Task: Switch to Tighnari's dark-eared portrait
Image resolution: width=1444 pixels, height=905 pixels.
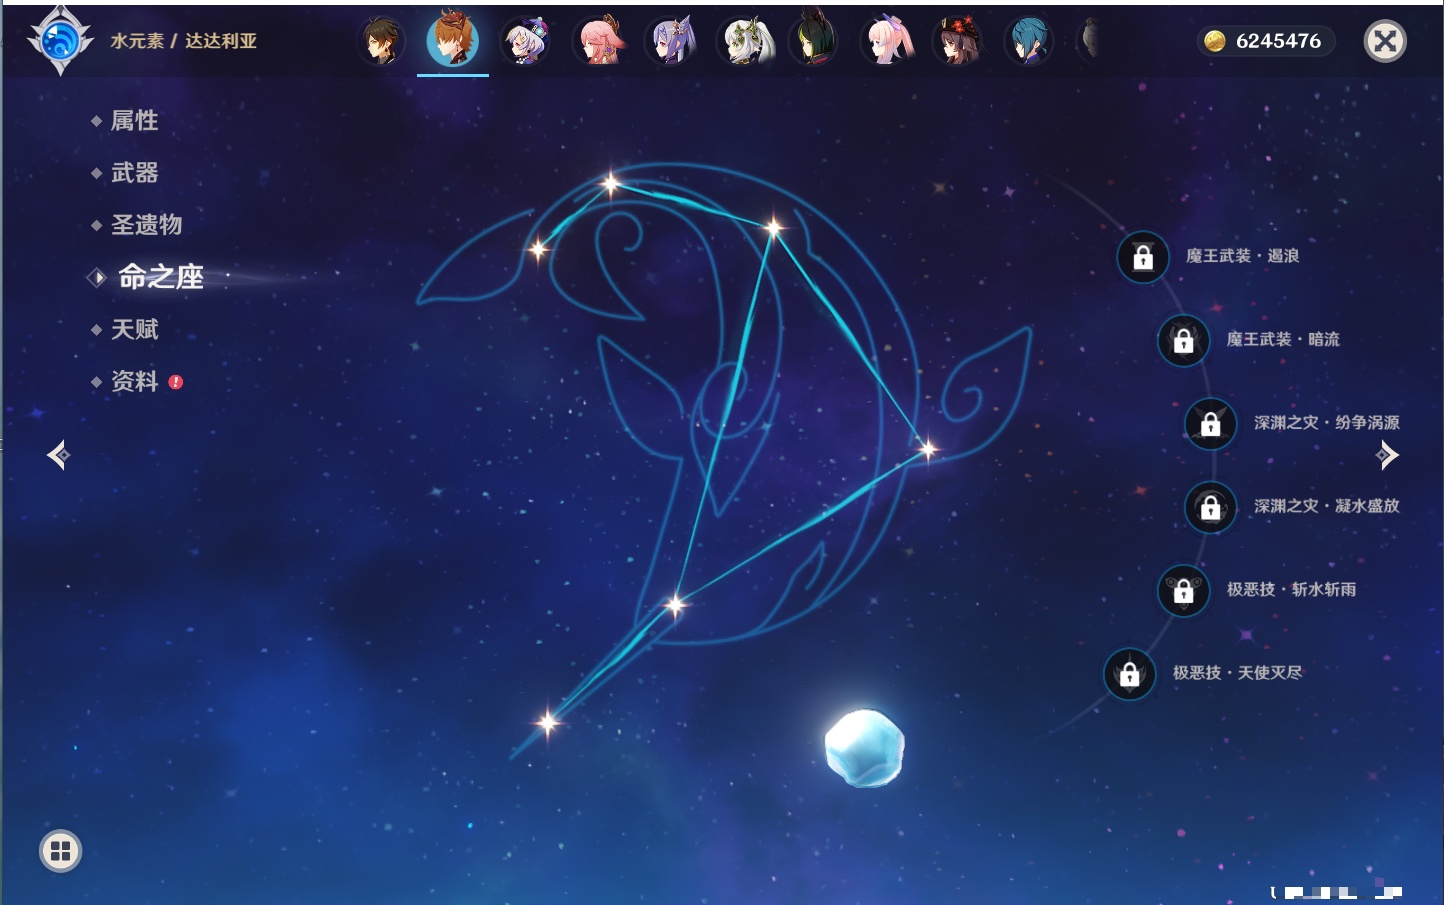Action: tap(814, 41)
